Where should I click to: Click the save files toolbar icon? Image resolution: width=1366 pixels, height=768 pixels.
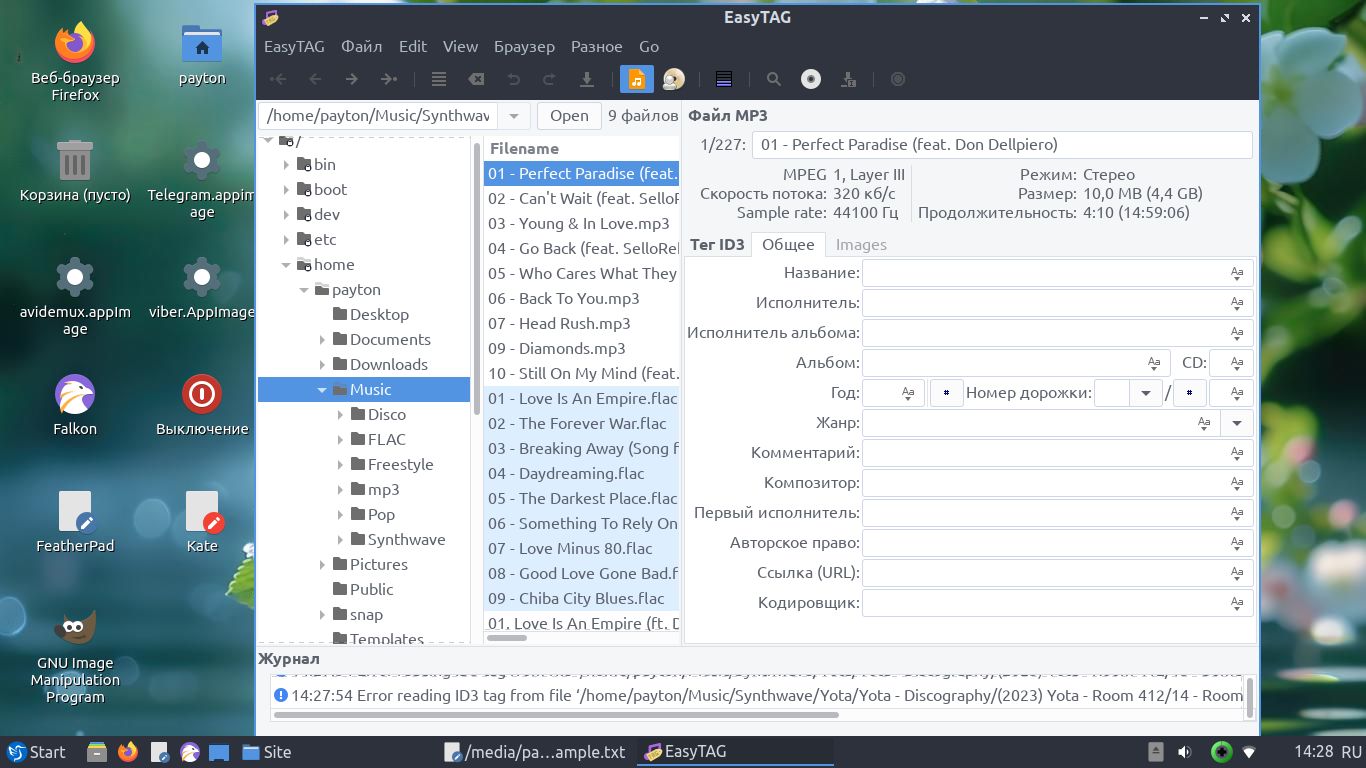click(x=587, y=79)
